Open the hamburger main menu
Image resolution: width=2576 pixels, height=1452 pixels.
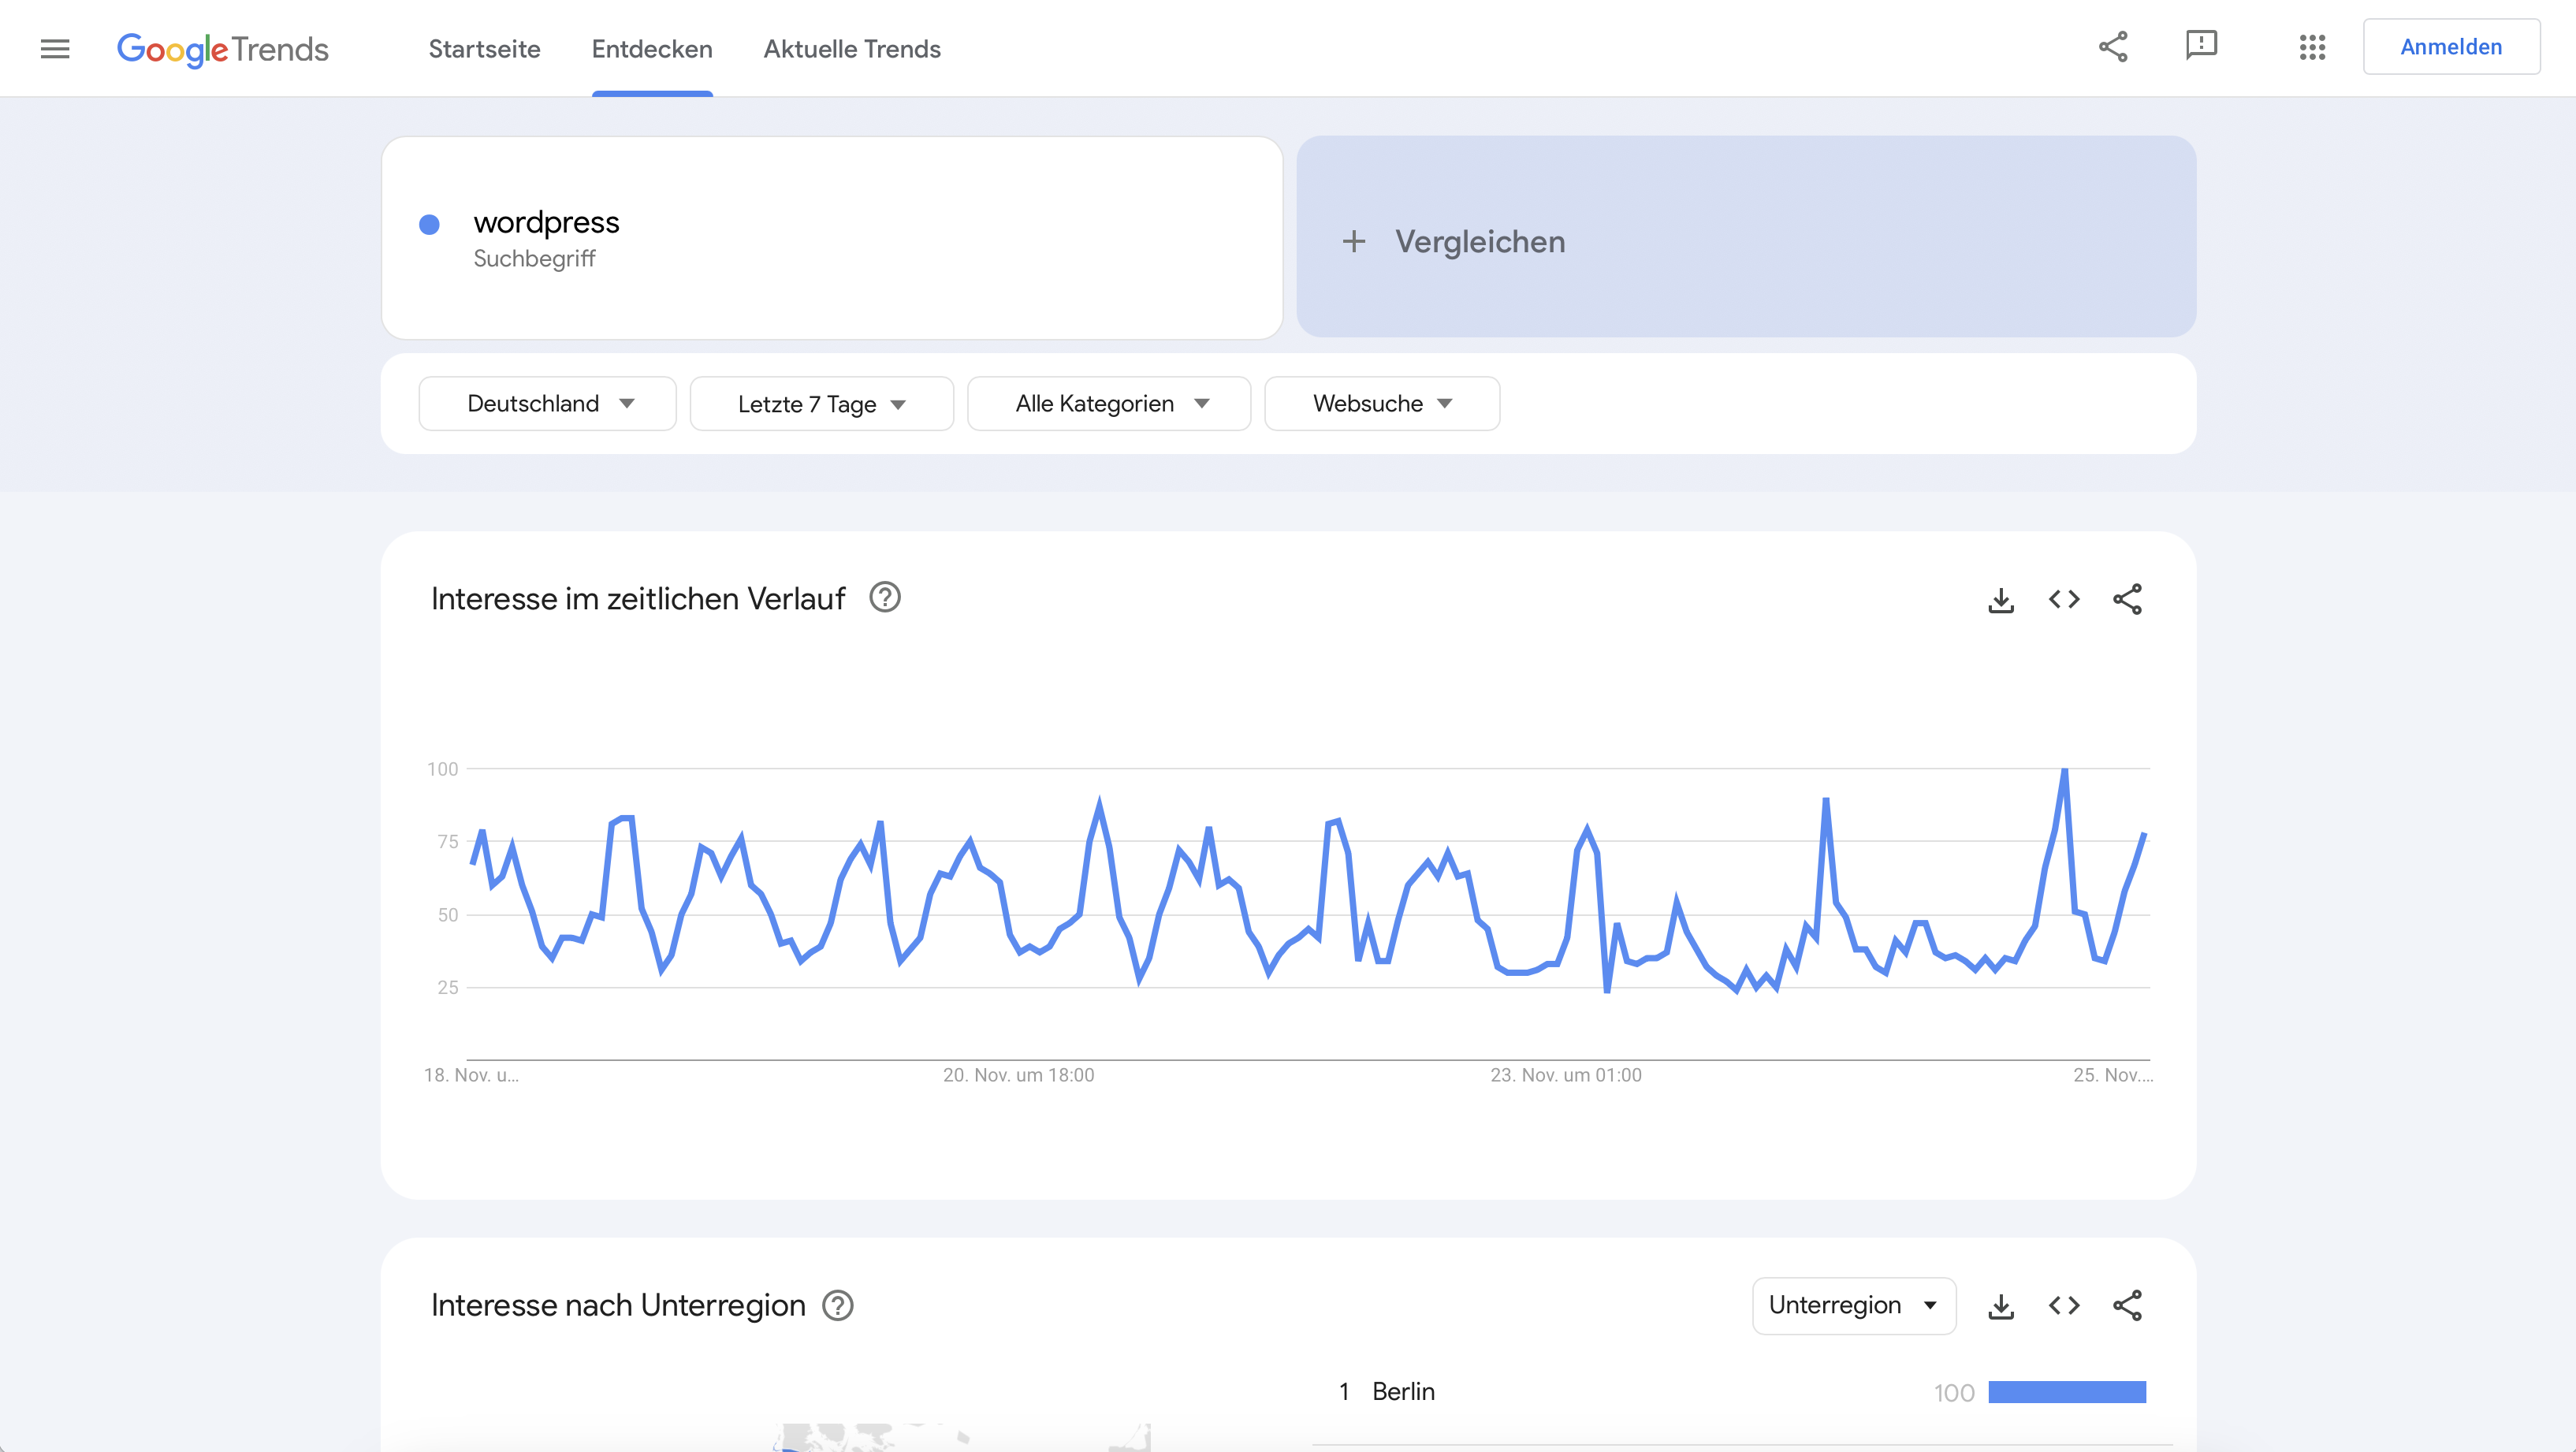tap(55, 48)
